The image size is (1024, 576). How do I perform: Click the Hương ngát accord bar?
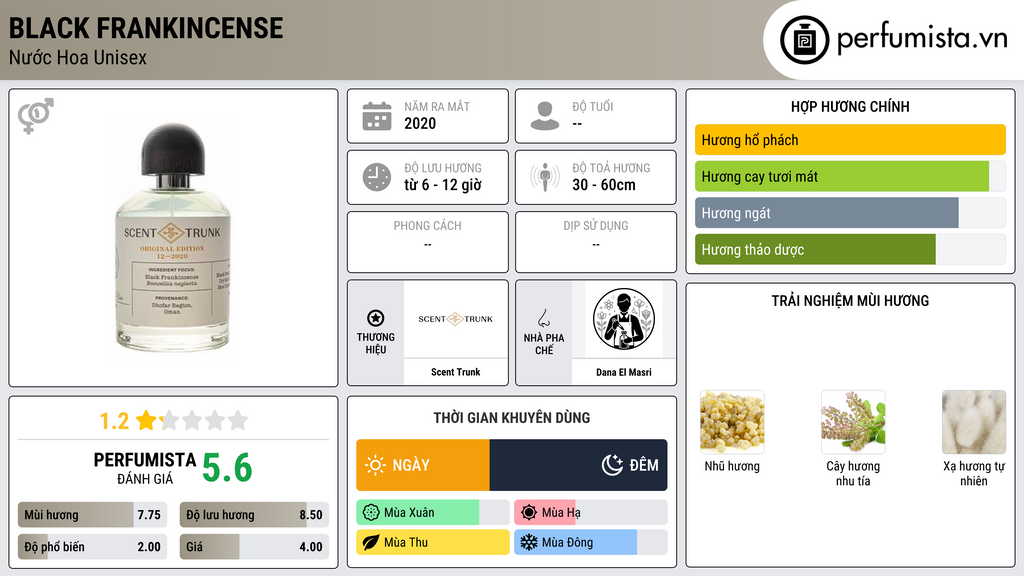tap(850, 213)
